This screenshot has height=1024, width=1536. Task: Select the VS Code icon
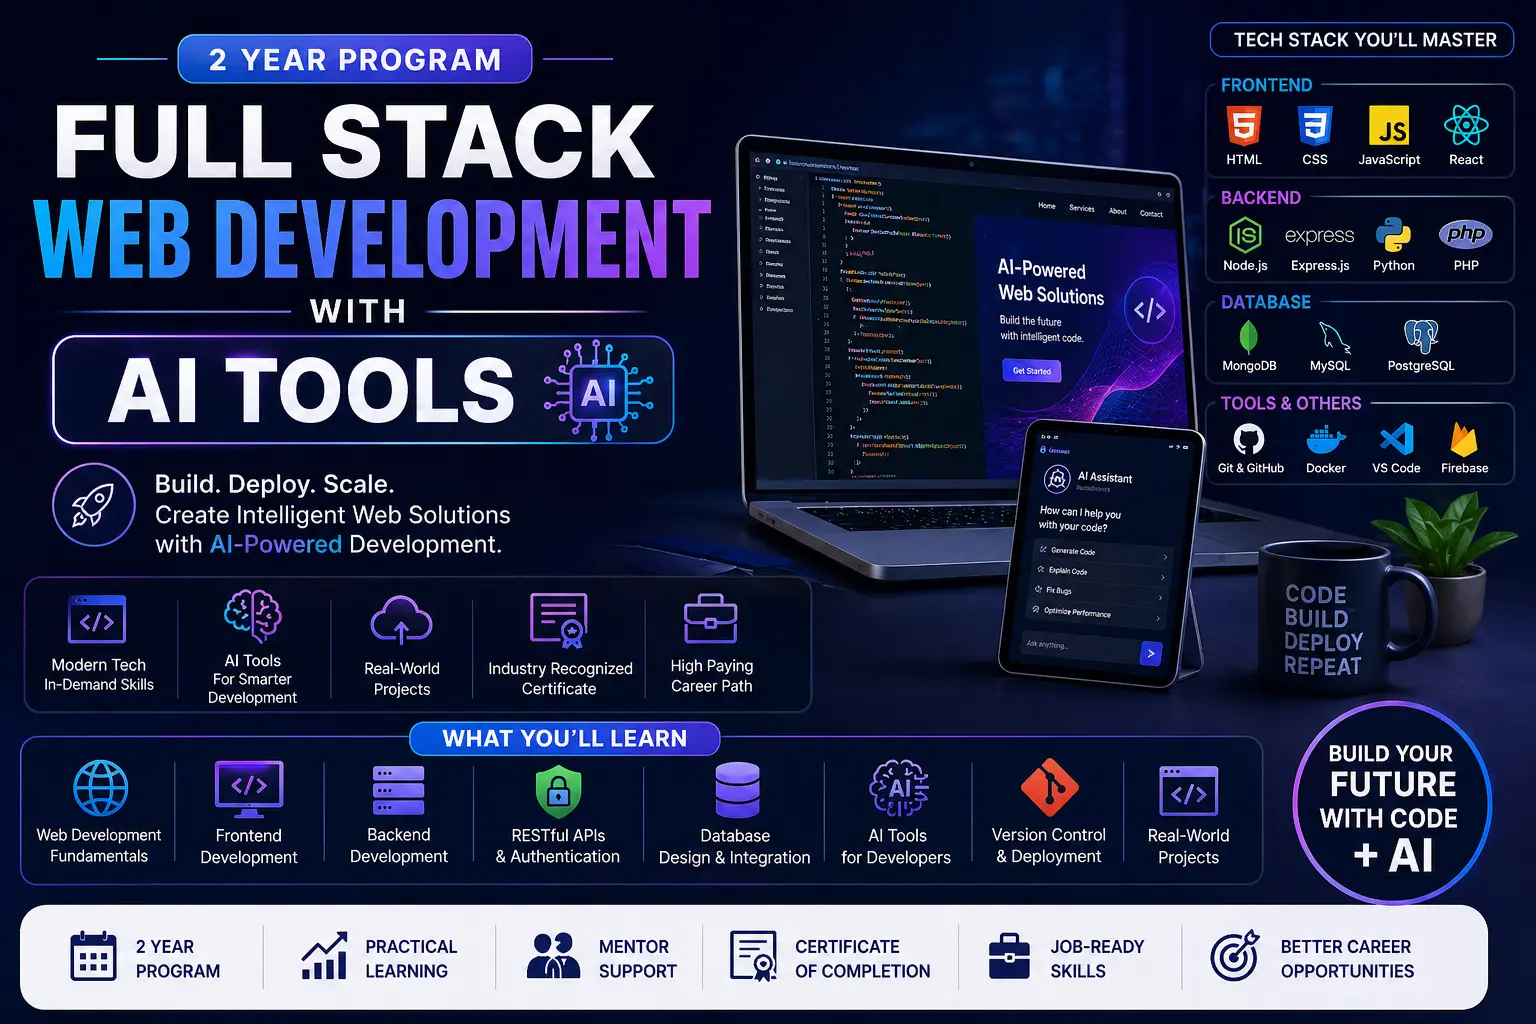[1396, 439]
